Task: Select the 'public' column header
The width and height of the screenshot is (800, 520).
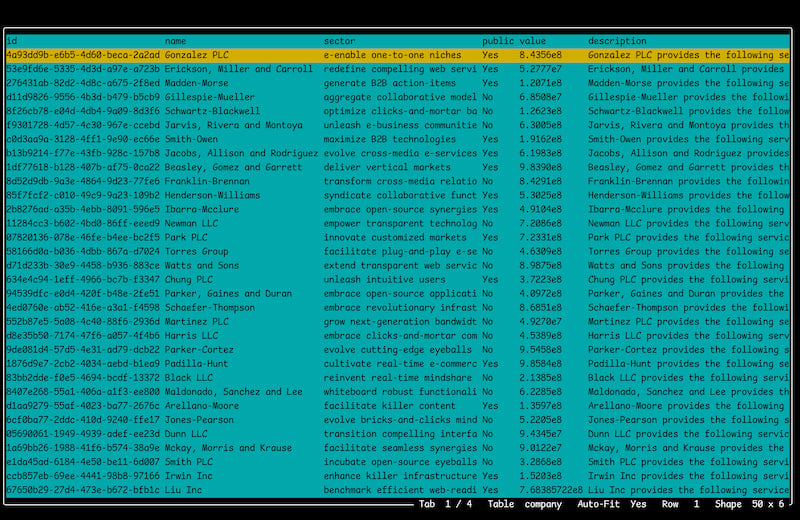Action: point(498,41)
